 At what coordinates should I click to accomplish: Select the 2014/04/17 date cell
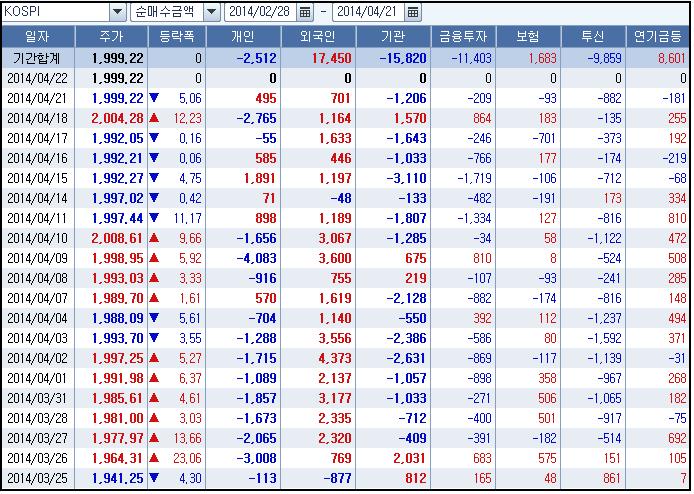[38, 138]
